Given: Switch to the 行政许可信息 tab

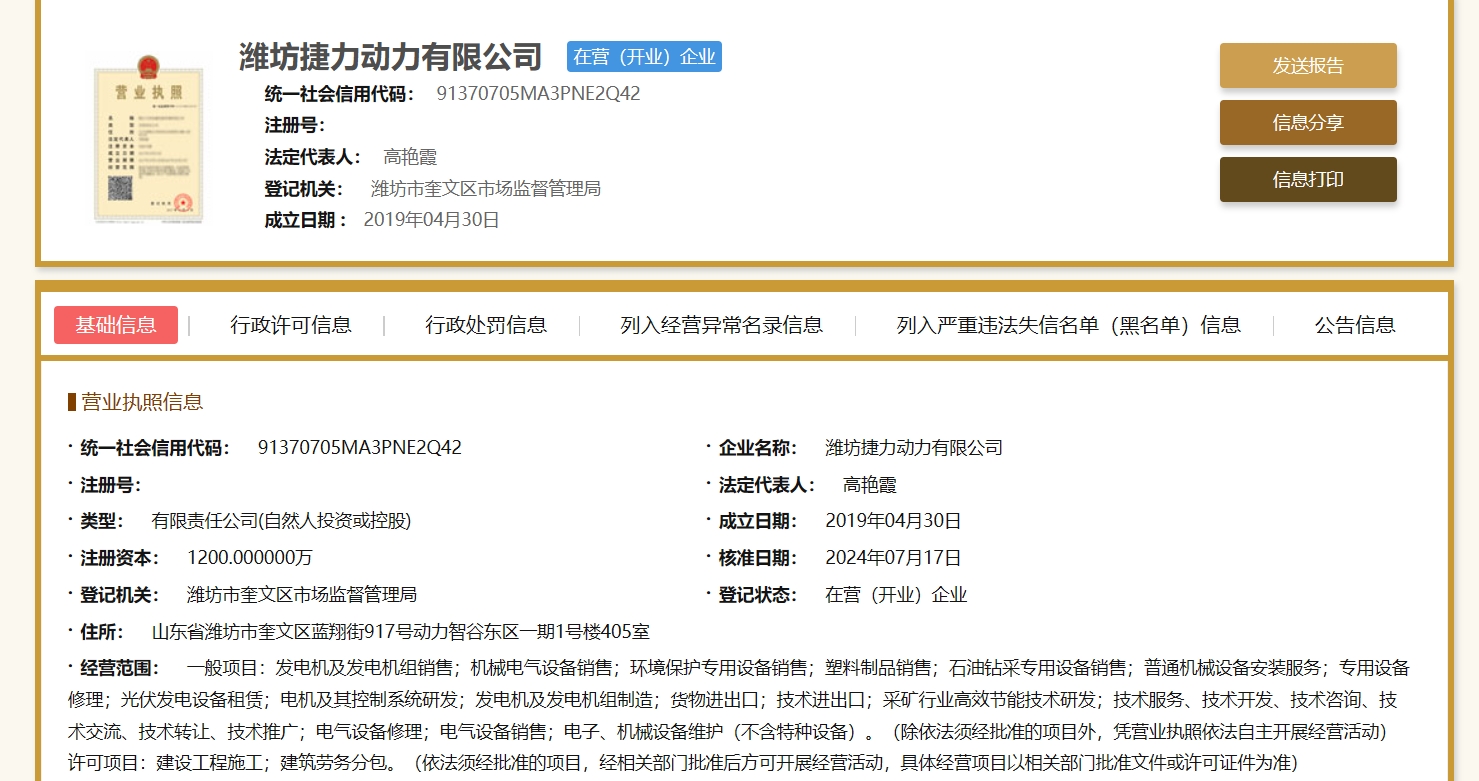Looking at the screenshot, I should [291, 325].
